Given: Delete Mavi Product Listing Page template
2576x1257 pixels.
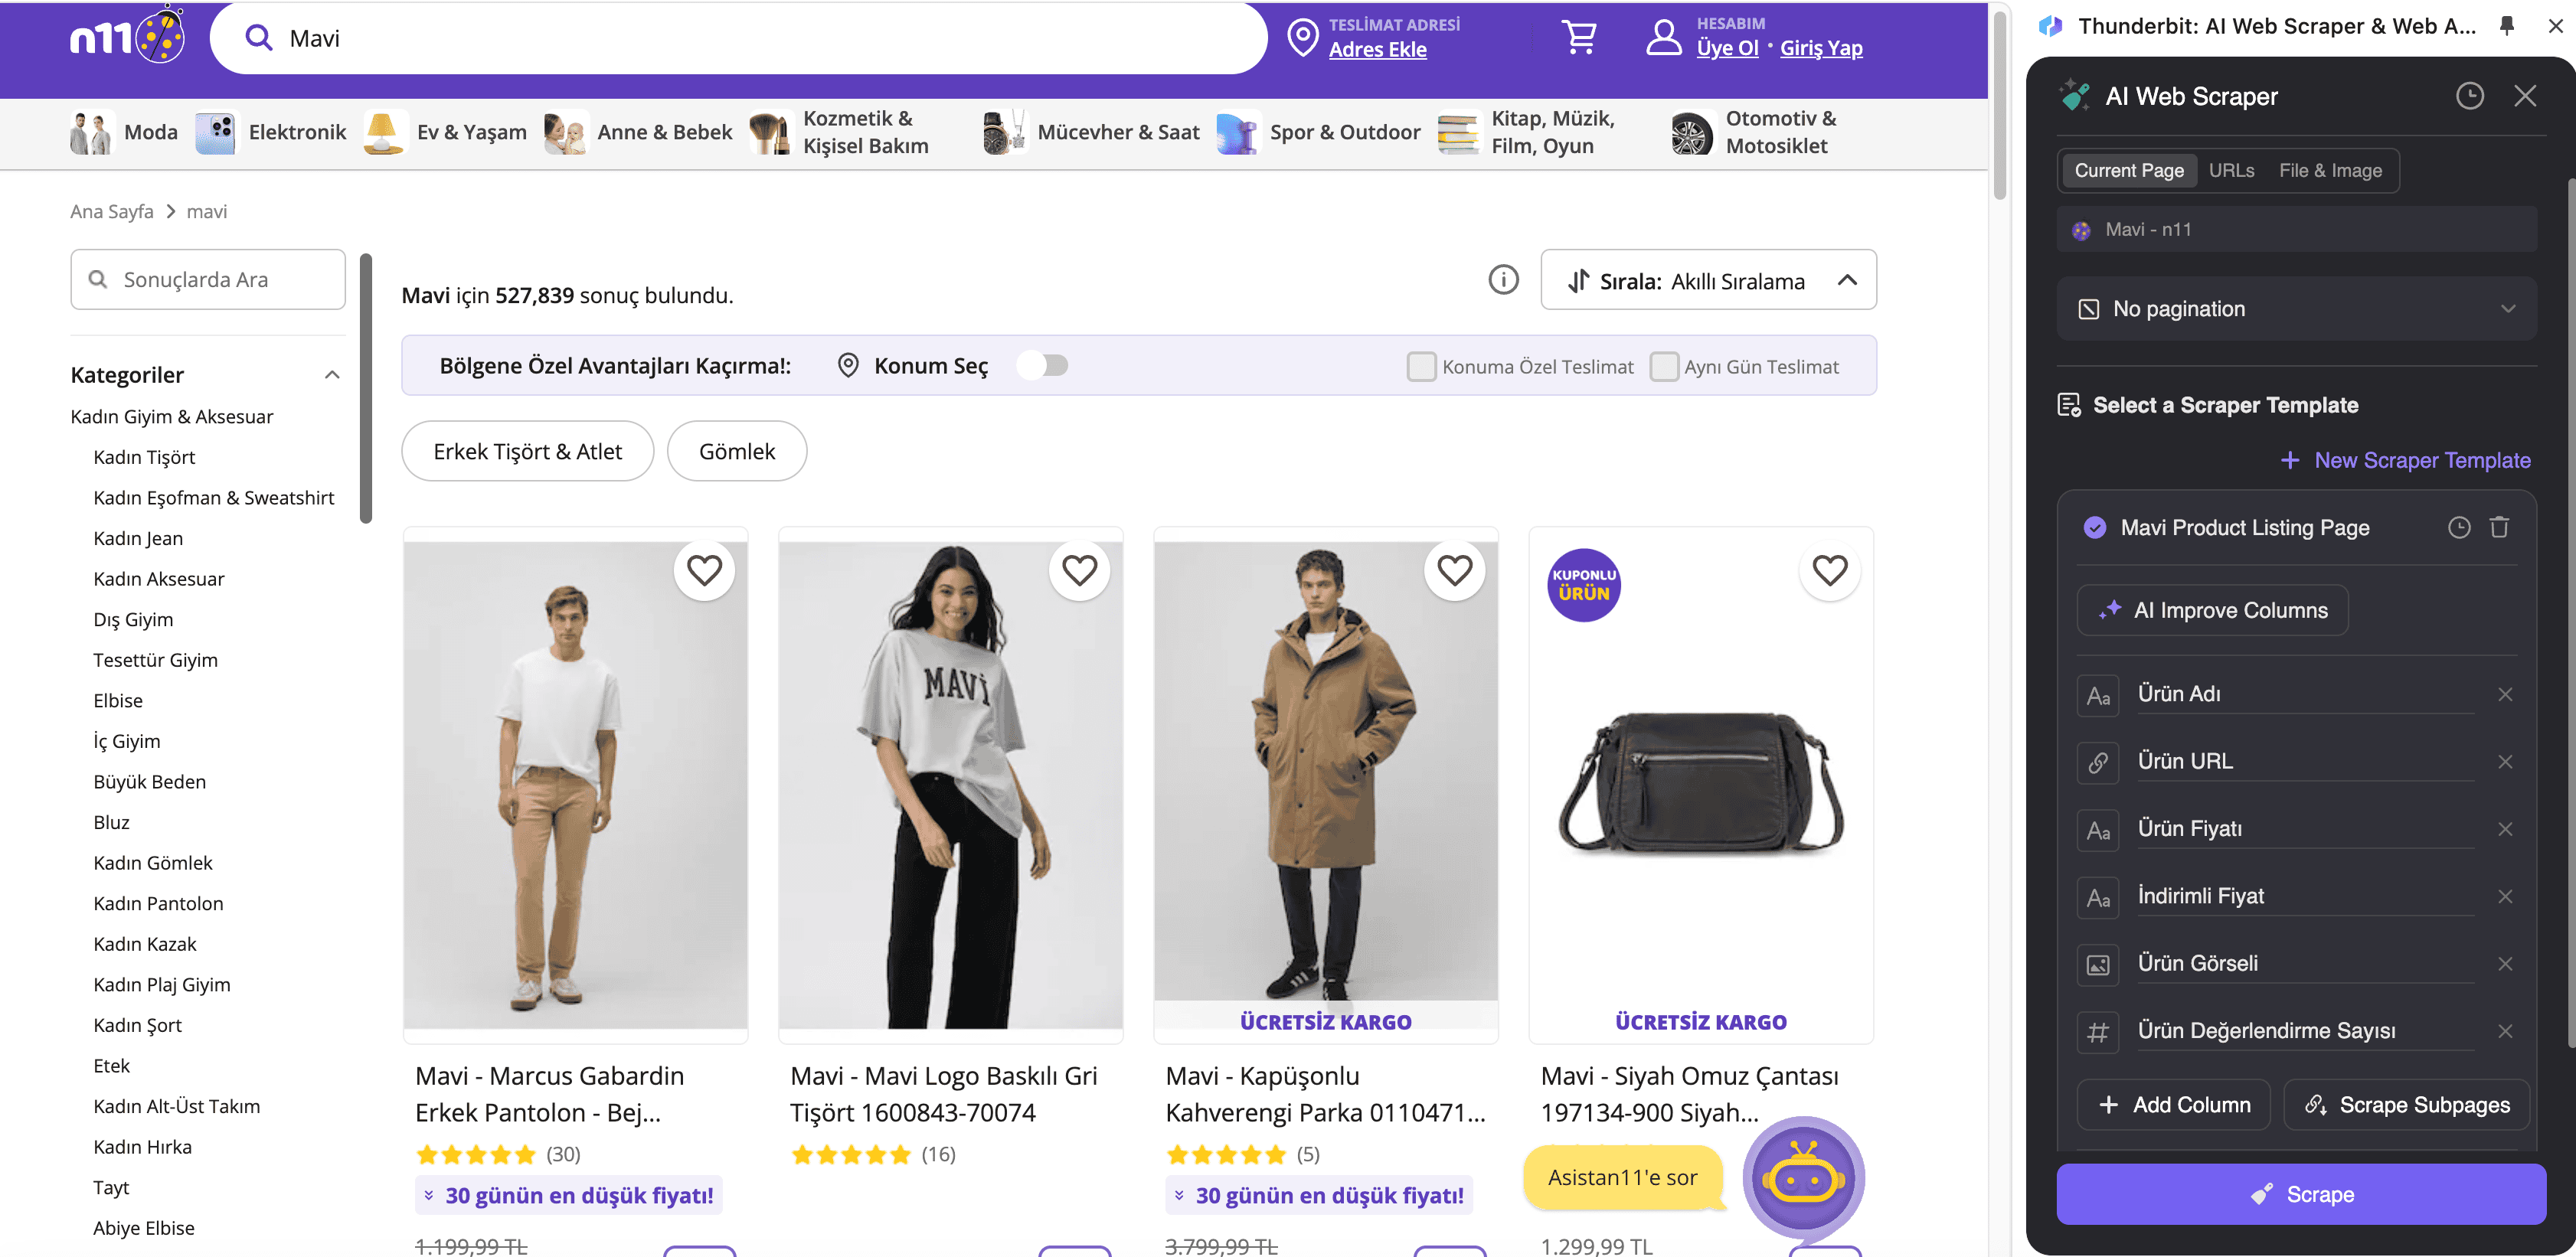Looking at the screenshot, I should [2499, 527].
